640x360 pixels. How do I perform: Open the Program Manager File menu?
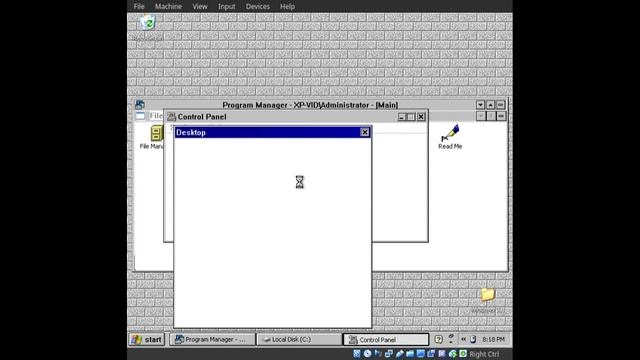[x=156, y=116]
